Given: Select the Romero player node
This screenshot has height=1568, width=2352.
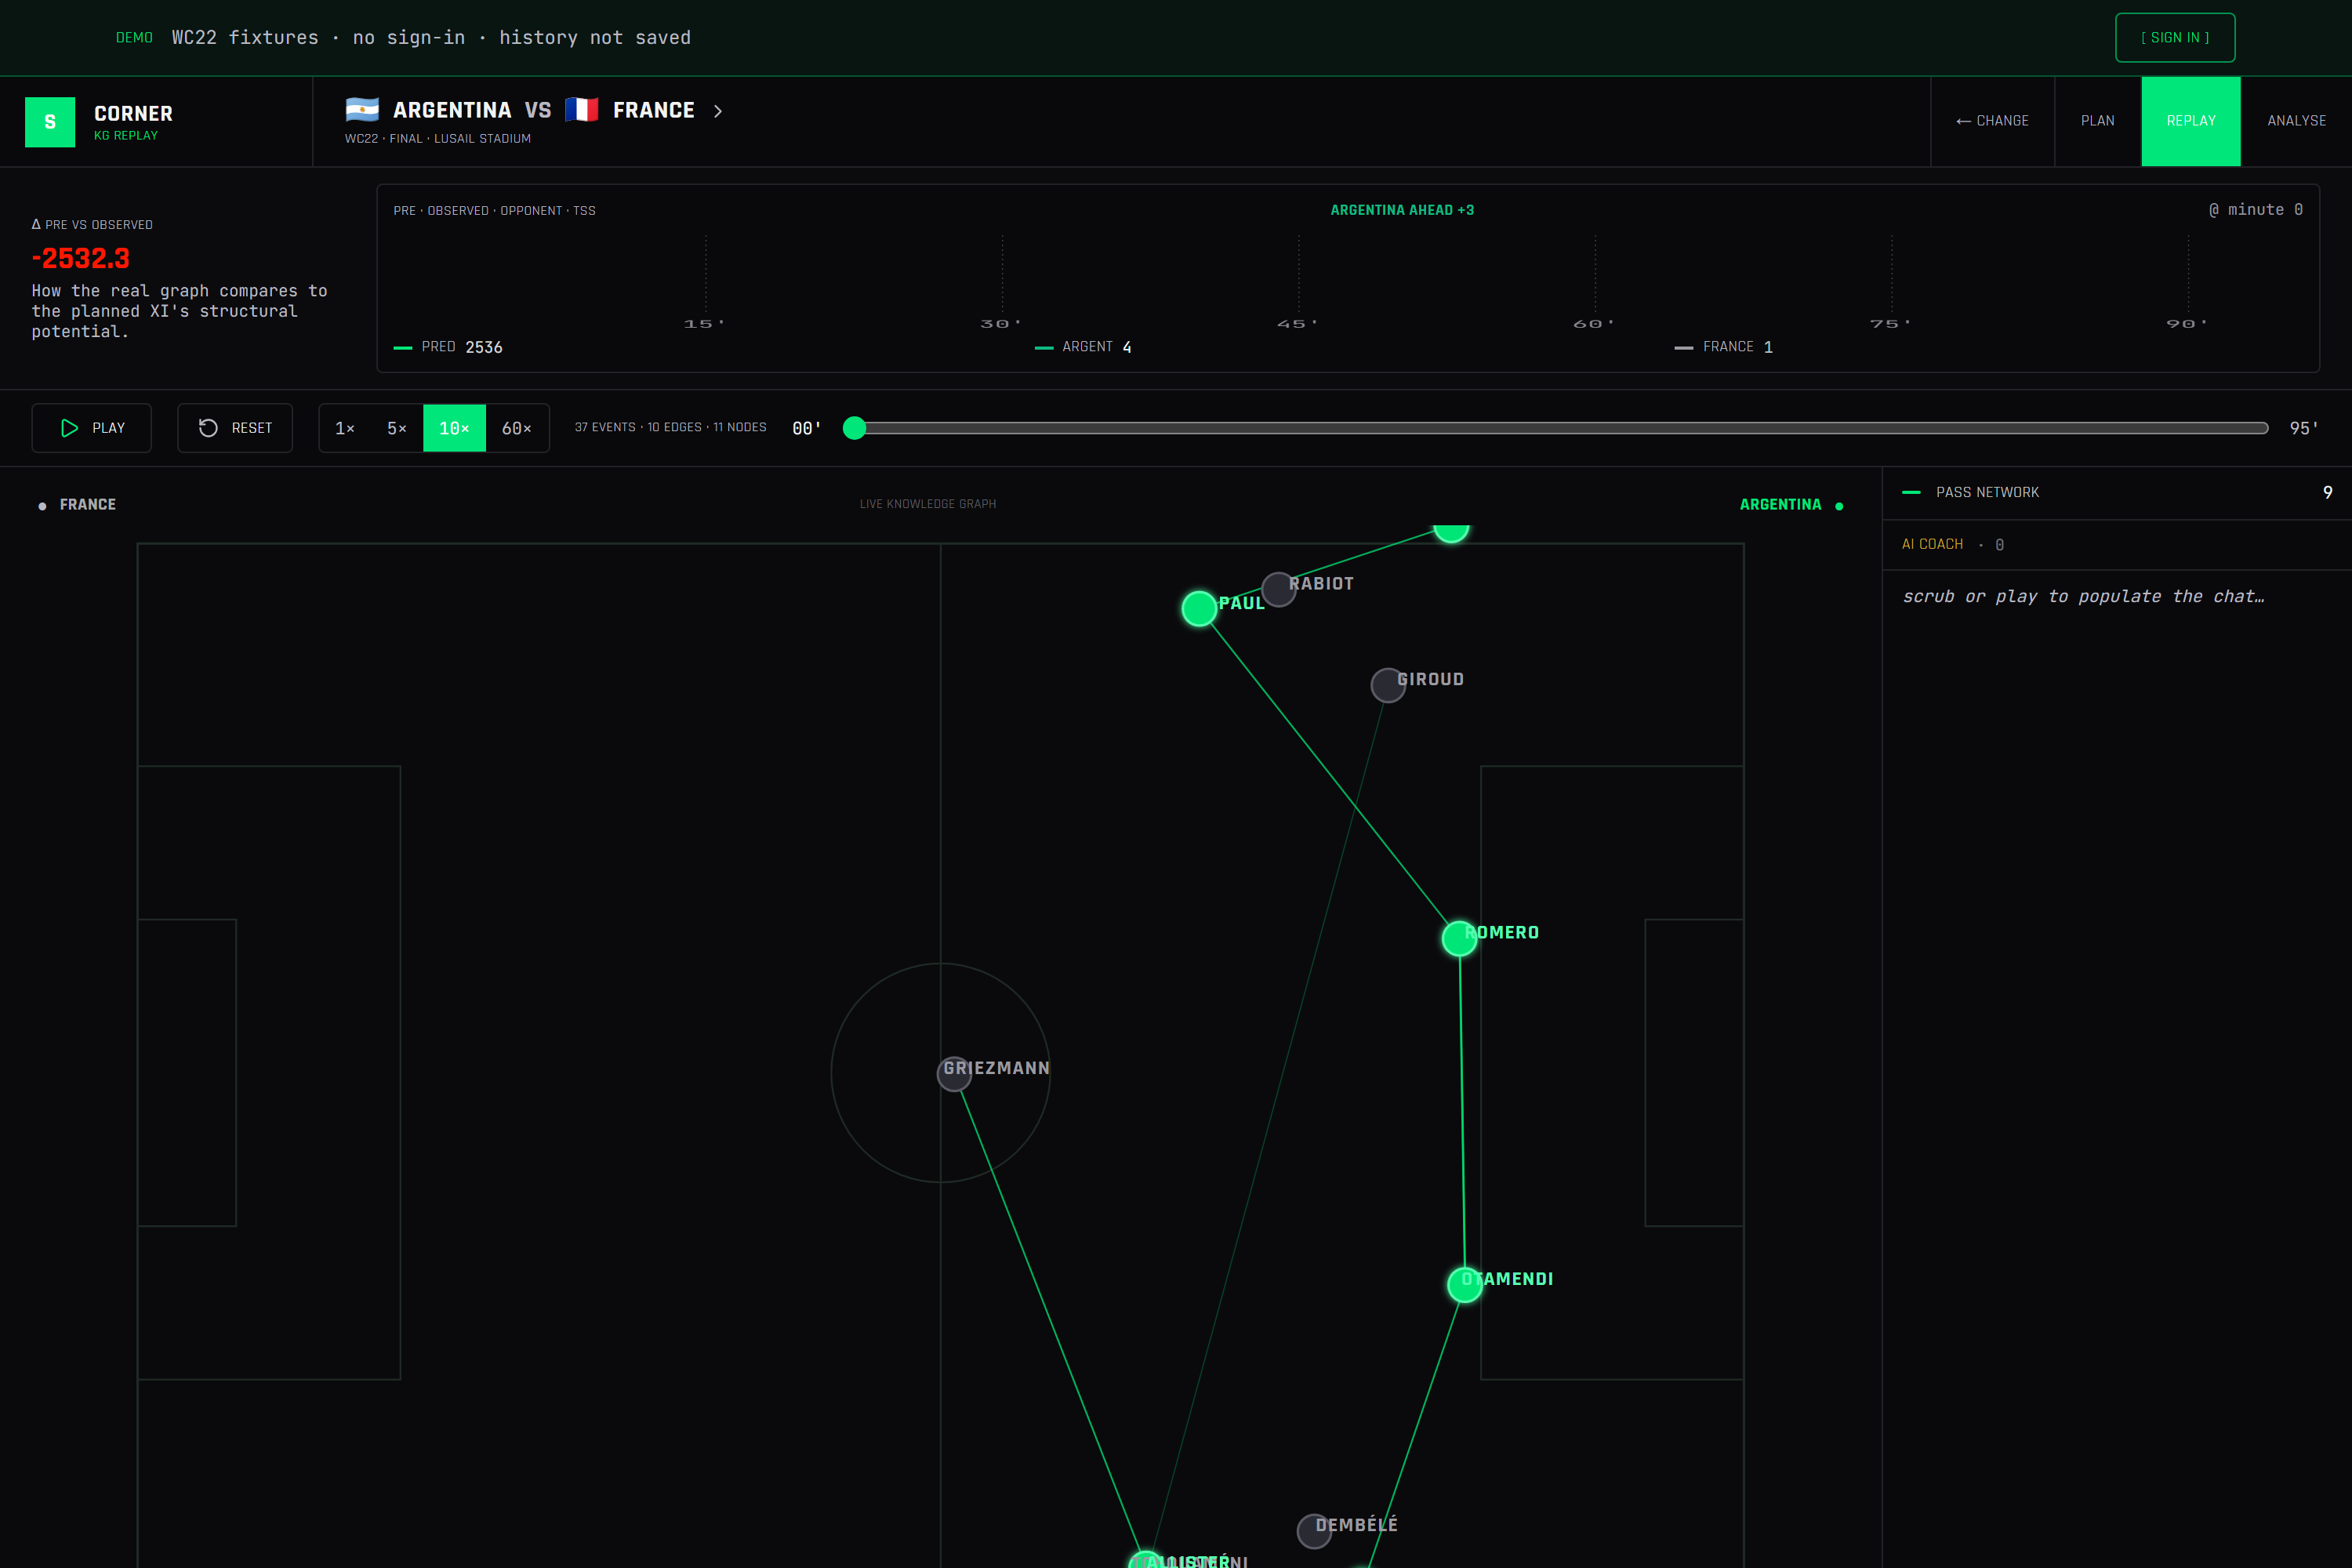Looking at the screenshot, I should (1459, 938).
